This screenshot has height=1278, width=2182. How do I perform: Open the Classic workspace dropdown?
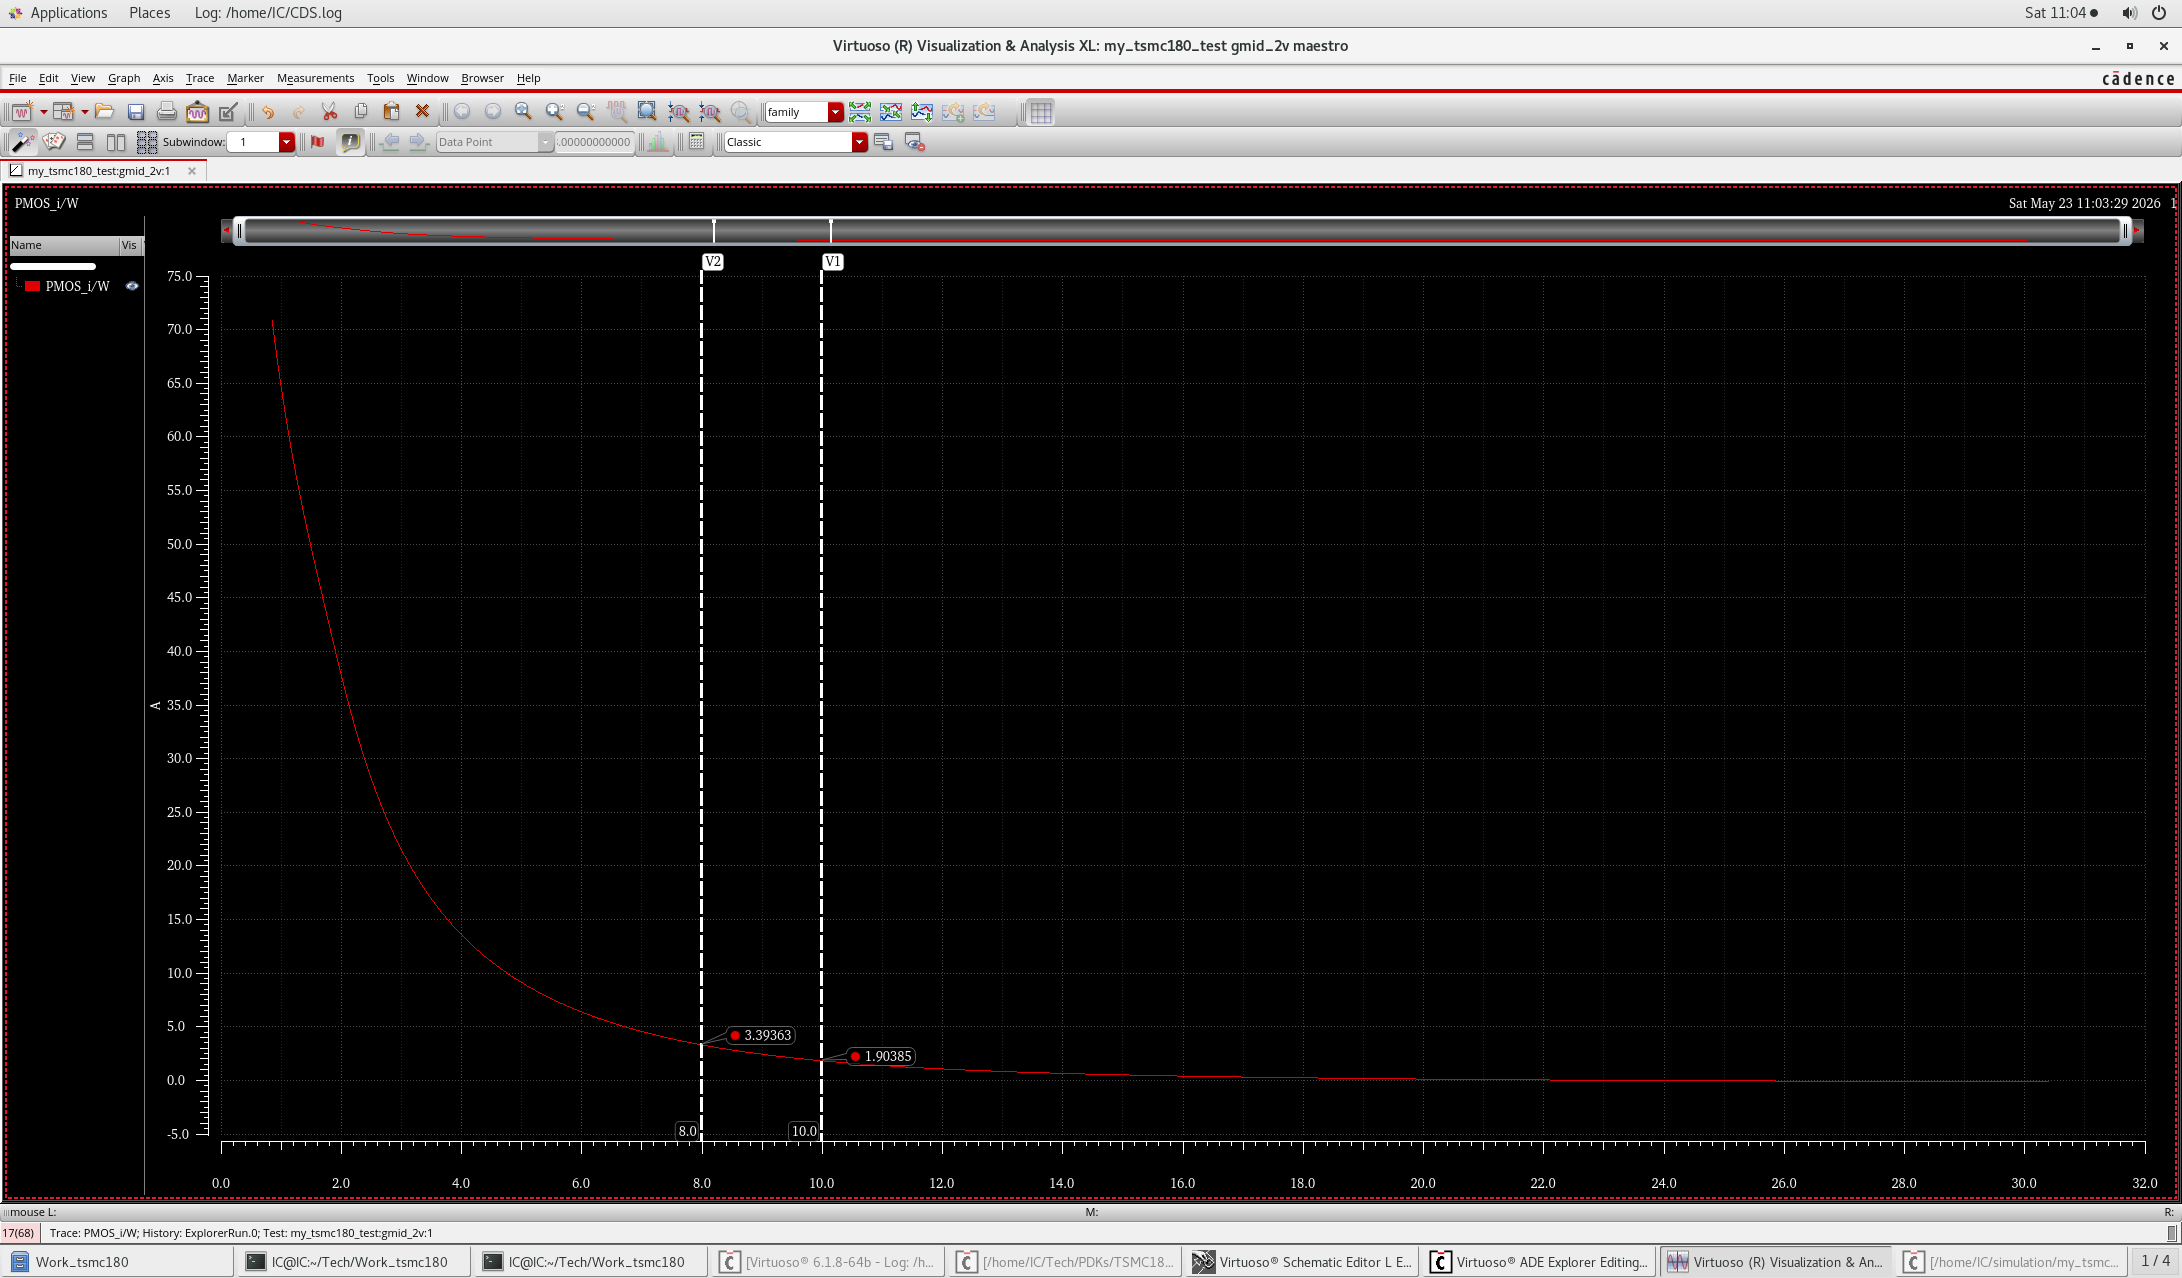(859, 142)
